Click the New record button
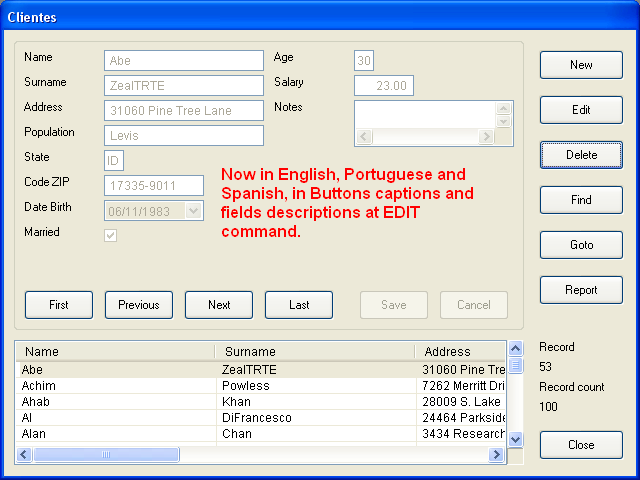Screen dimensions: 640x480 (581, 65)
